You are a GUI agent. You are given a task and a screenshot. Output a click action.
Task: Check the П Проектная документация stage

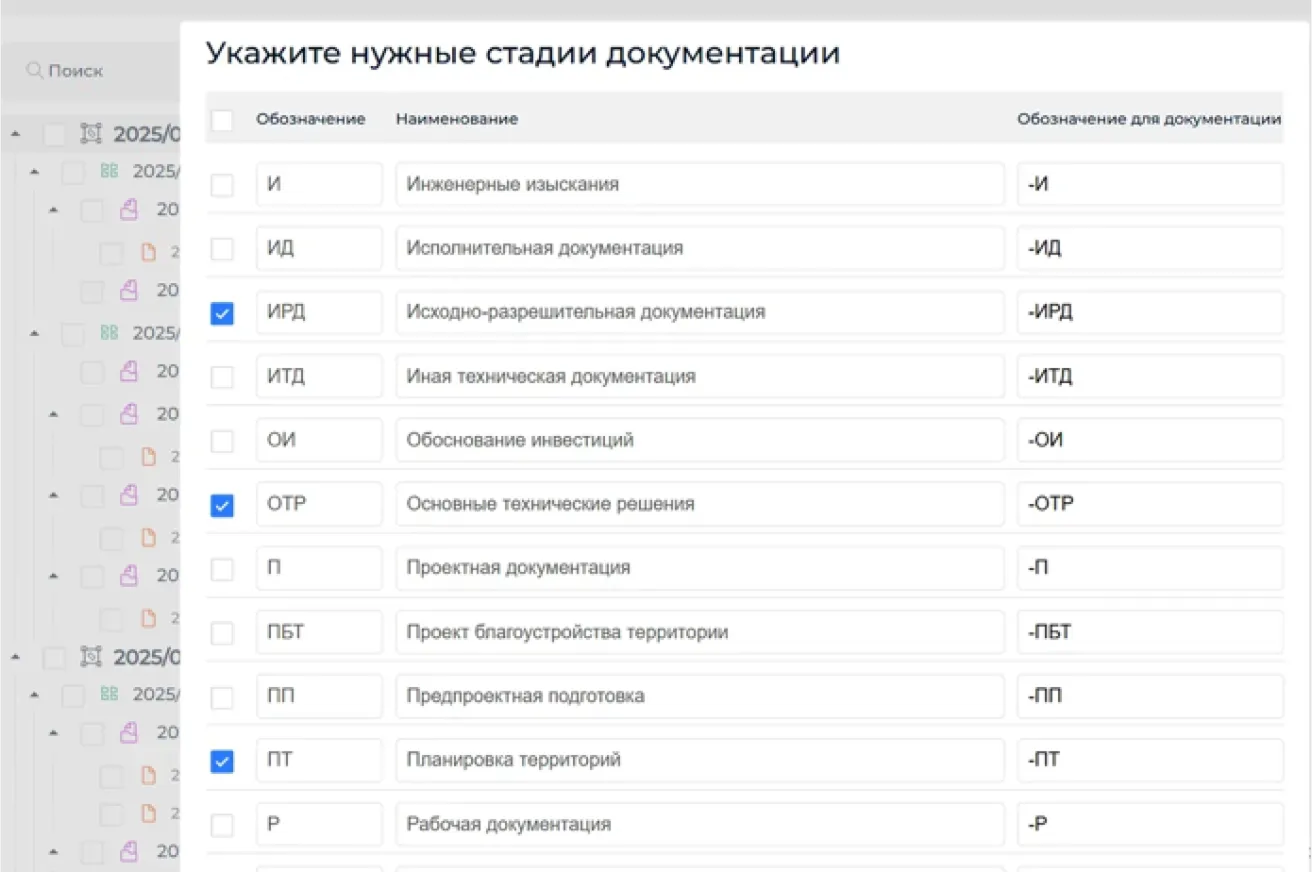pos(222,569)
